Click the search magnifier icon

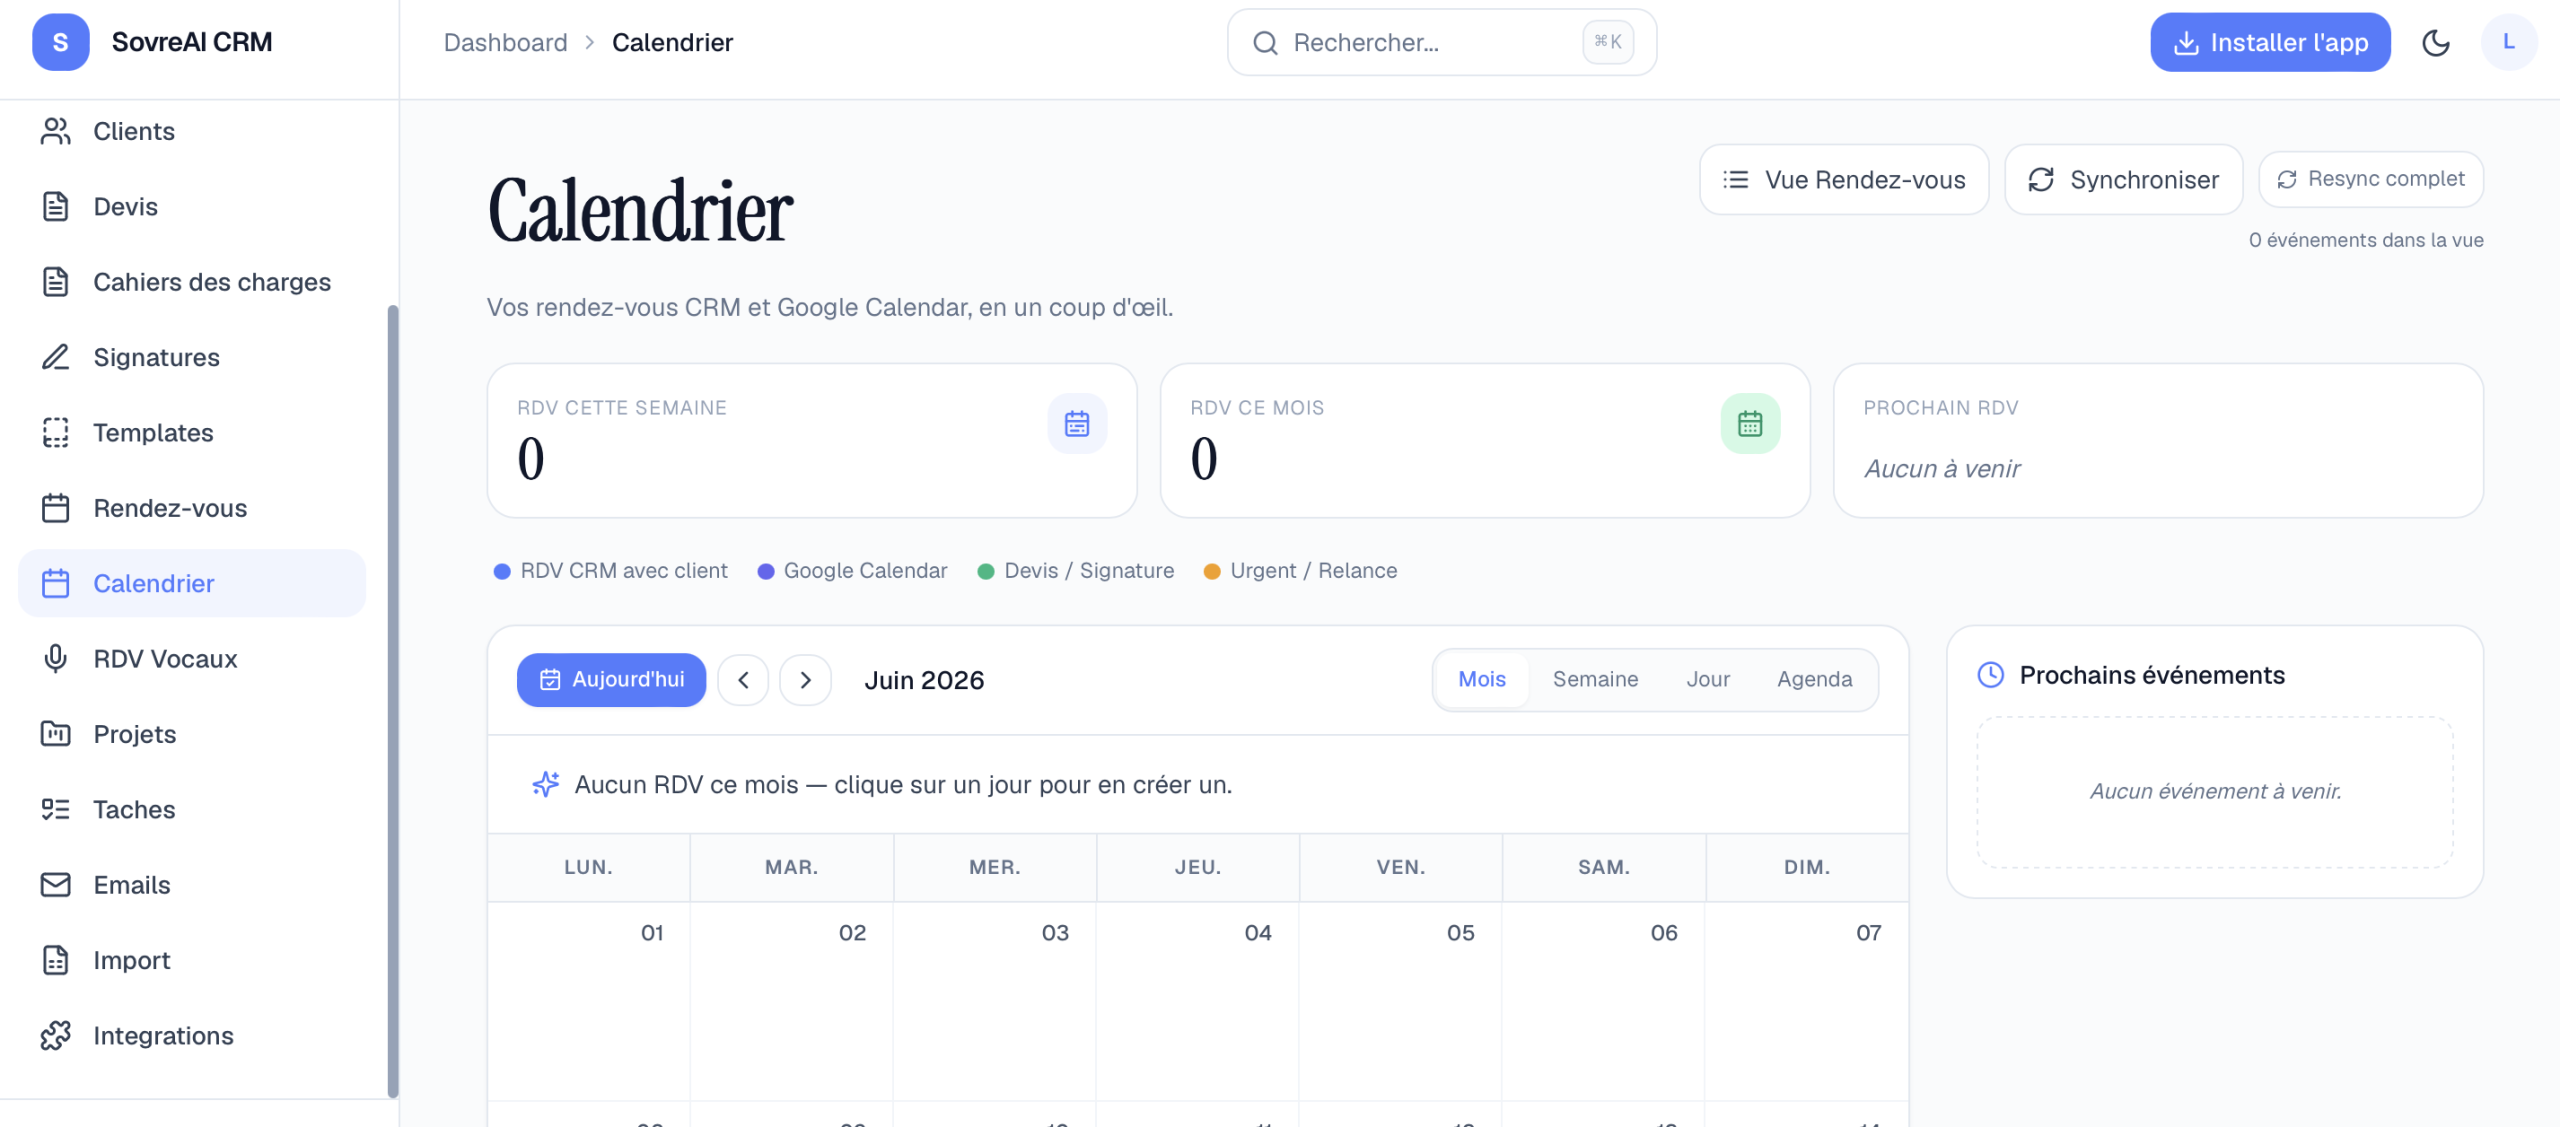pyautogui.click(x=1265, y=43)
